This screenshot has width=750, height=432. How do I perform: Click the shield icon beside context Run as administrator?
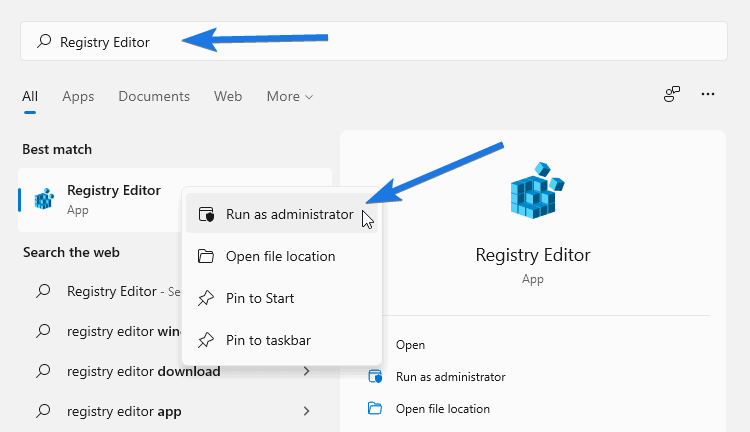pyautogui.click(x=206, y=214)
